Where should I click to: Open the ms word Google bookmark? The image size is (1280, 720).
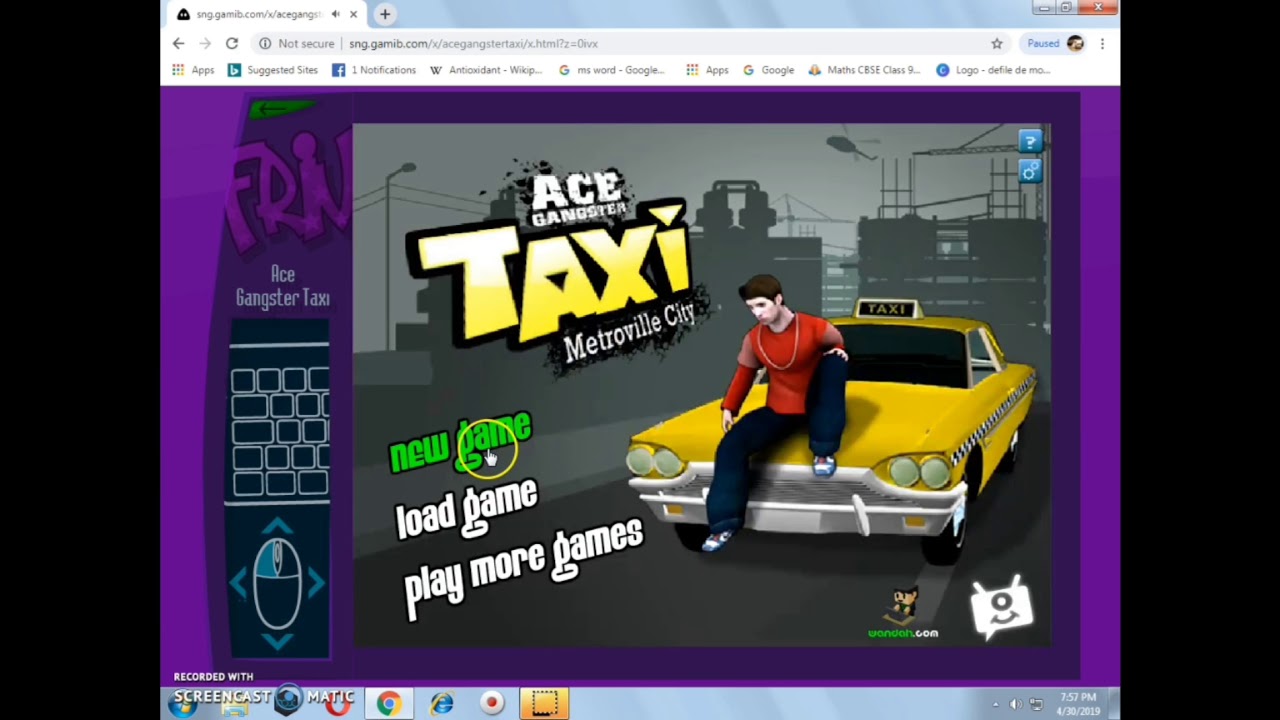coord(611,70)
